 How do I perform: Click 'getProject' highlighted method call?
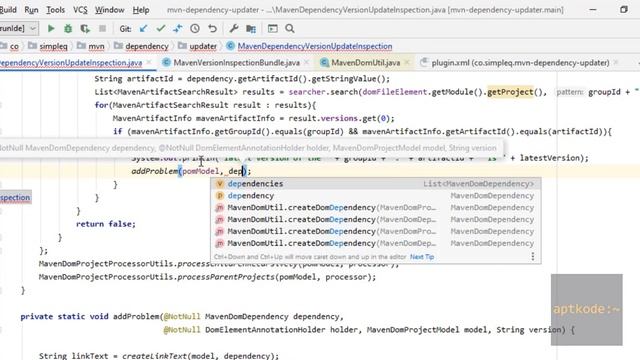[510, 92]
